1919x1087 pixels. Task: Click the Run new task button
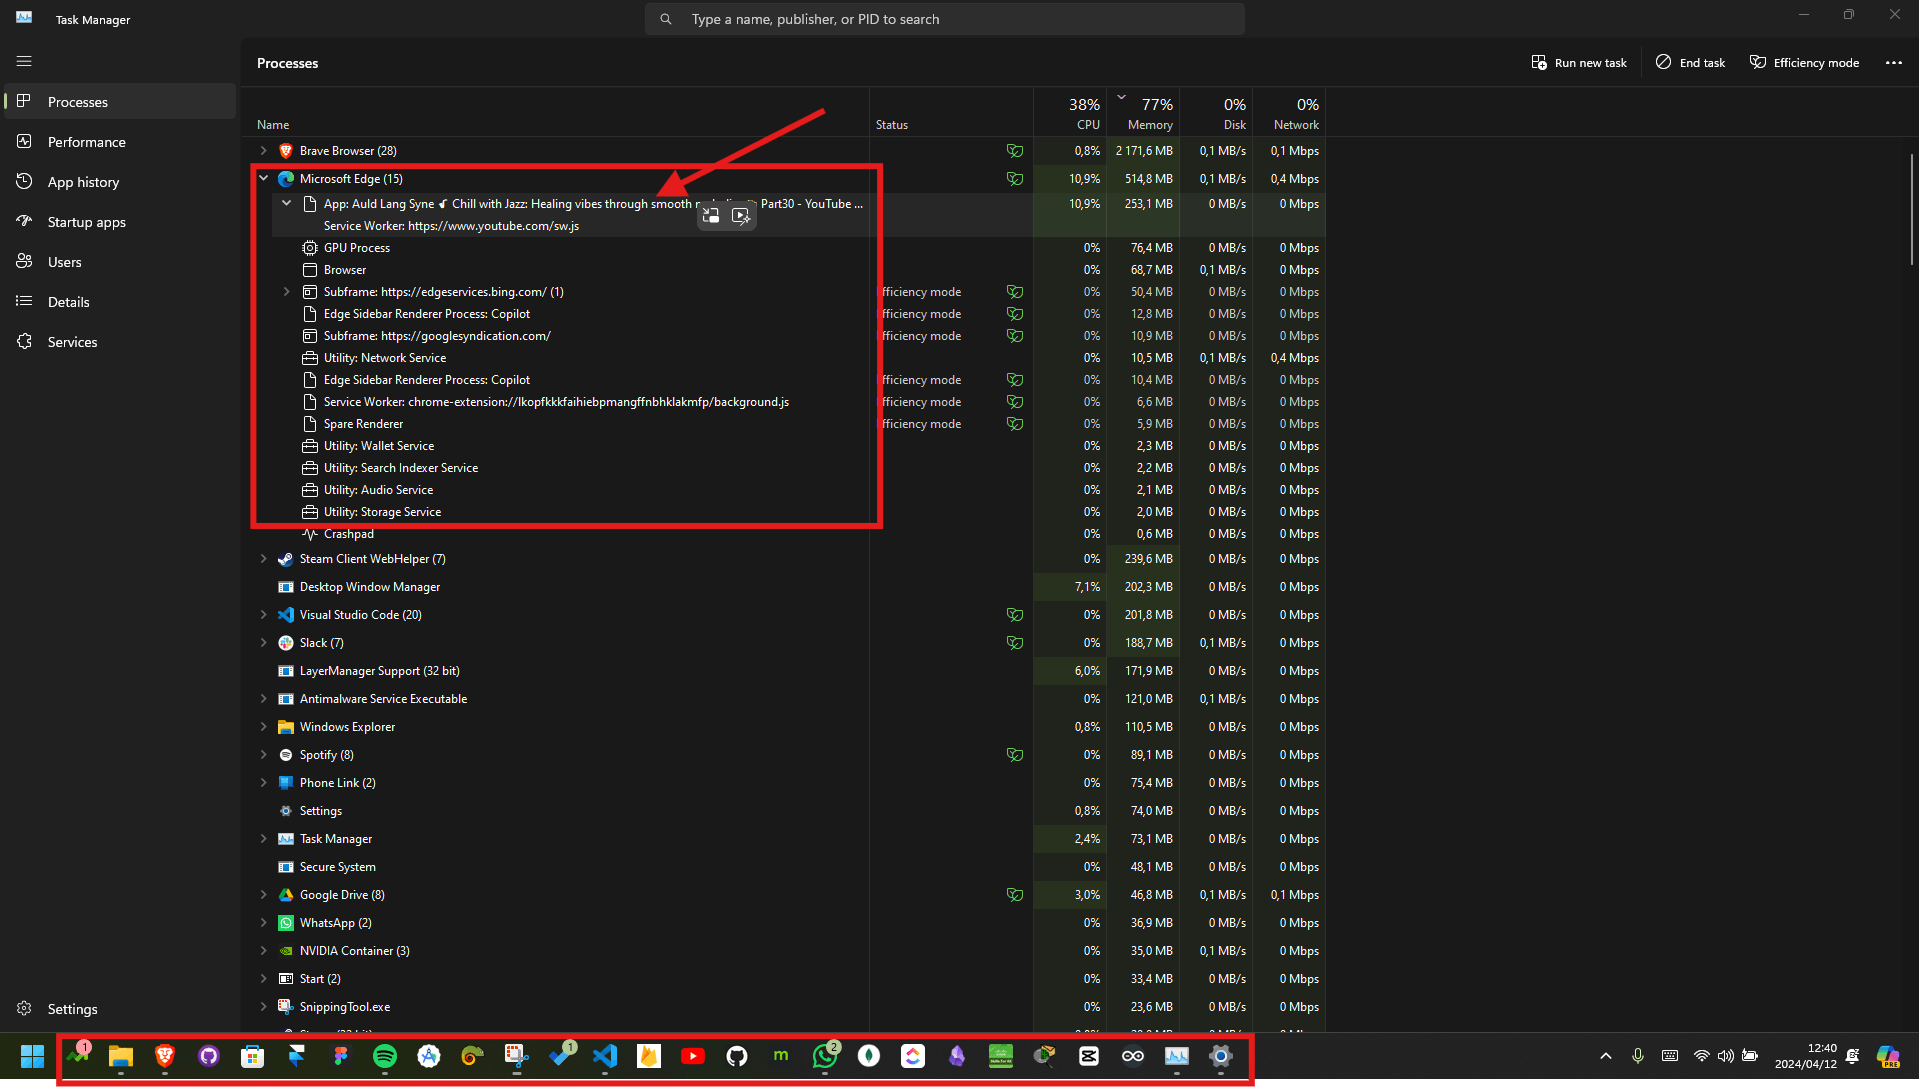pos(1578,62)
